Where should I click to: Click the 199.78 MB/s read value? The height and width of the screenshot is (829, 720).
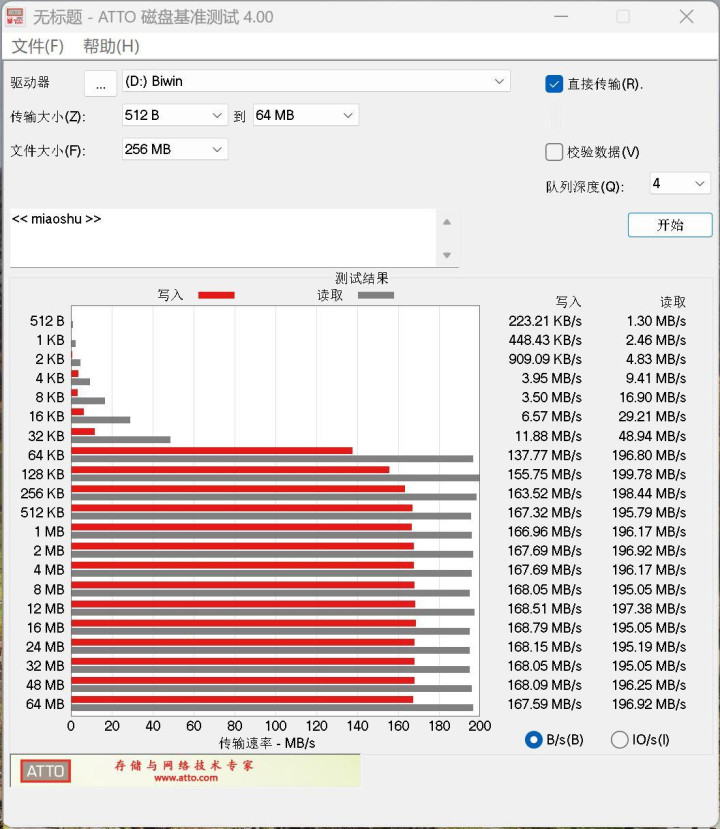[649, 474]
